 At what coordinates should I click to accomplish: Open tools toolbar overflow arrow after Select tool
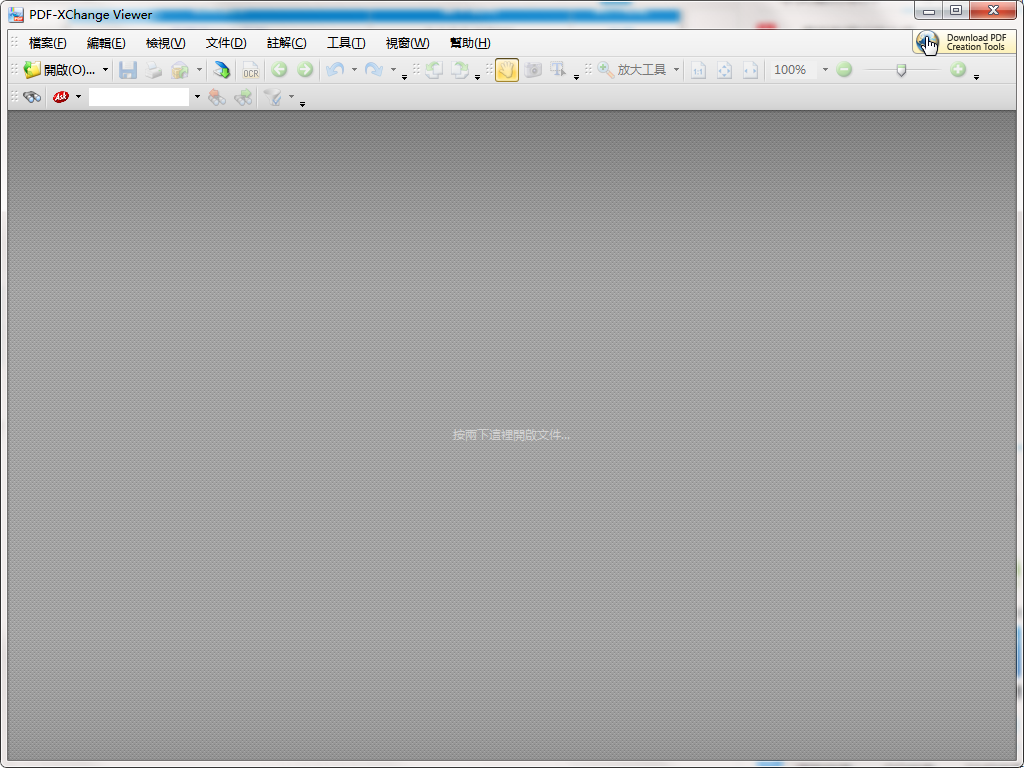(x=576, y=78)
